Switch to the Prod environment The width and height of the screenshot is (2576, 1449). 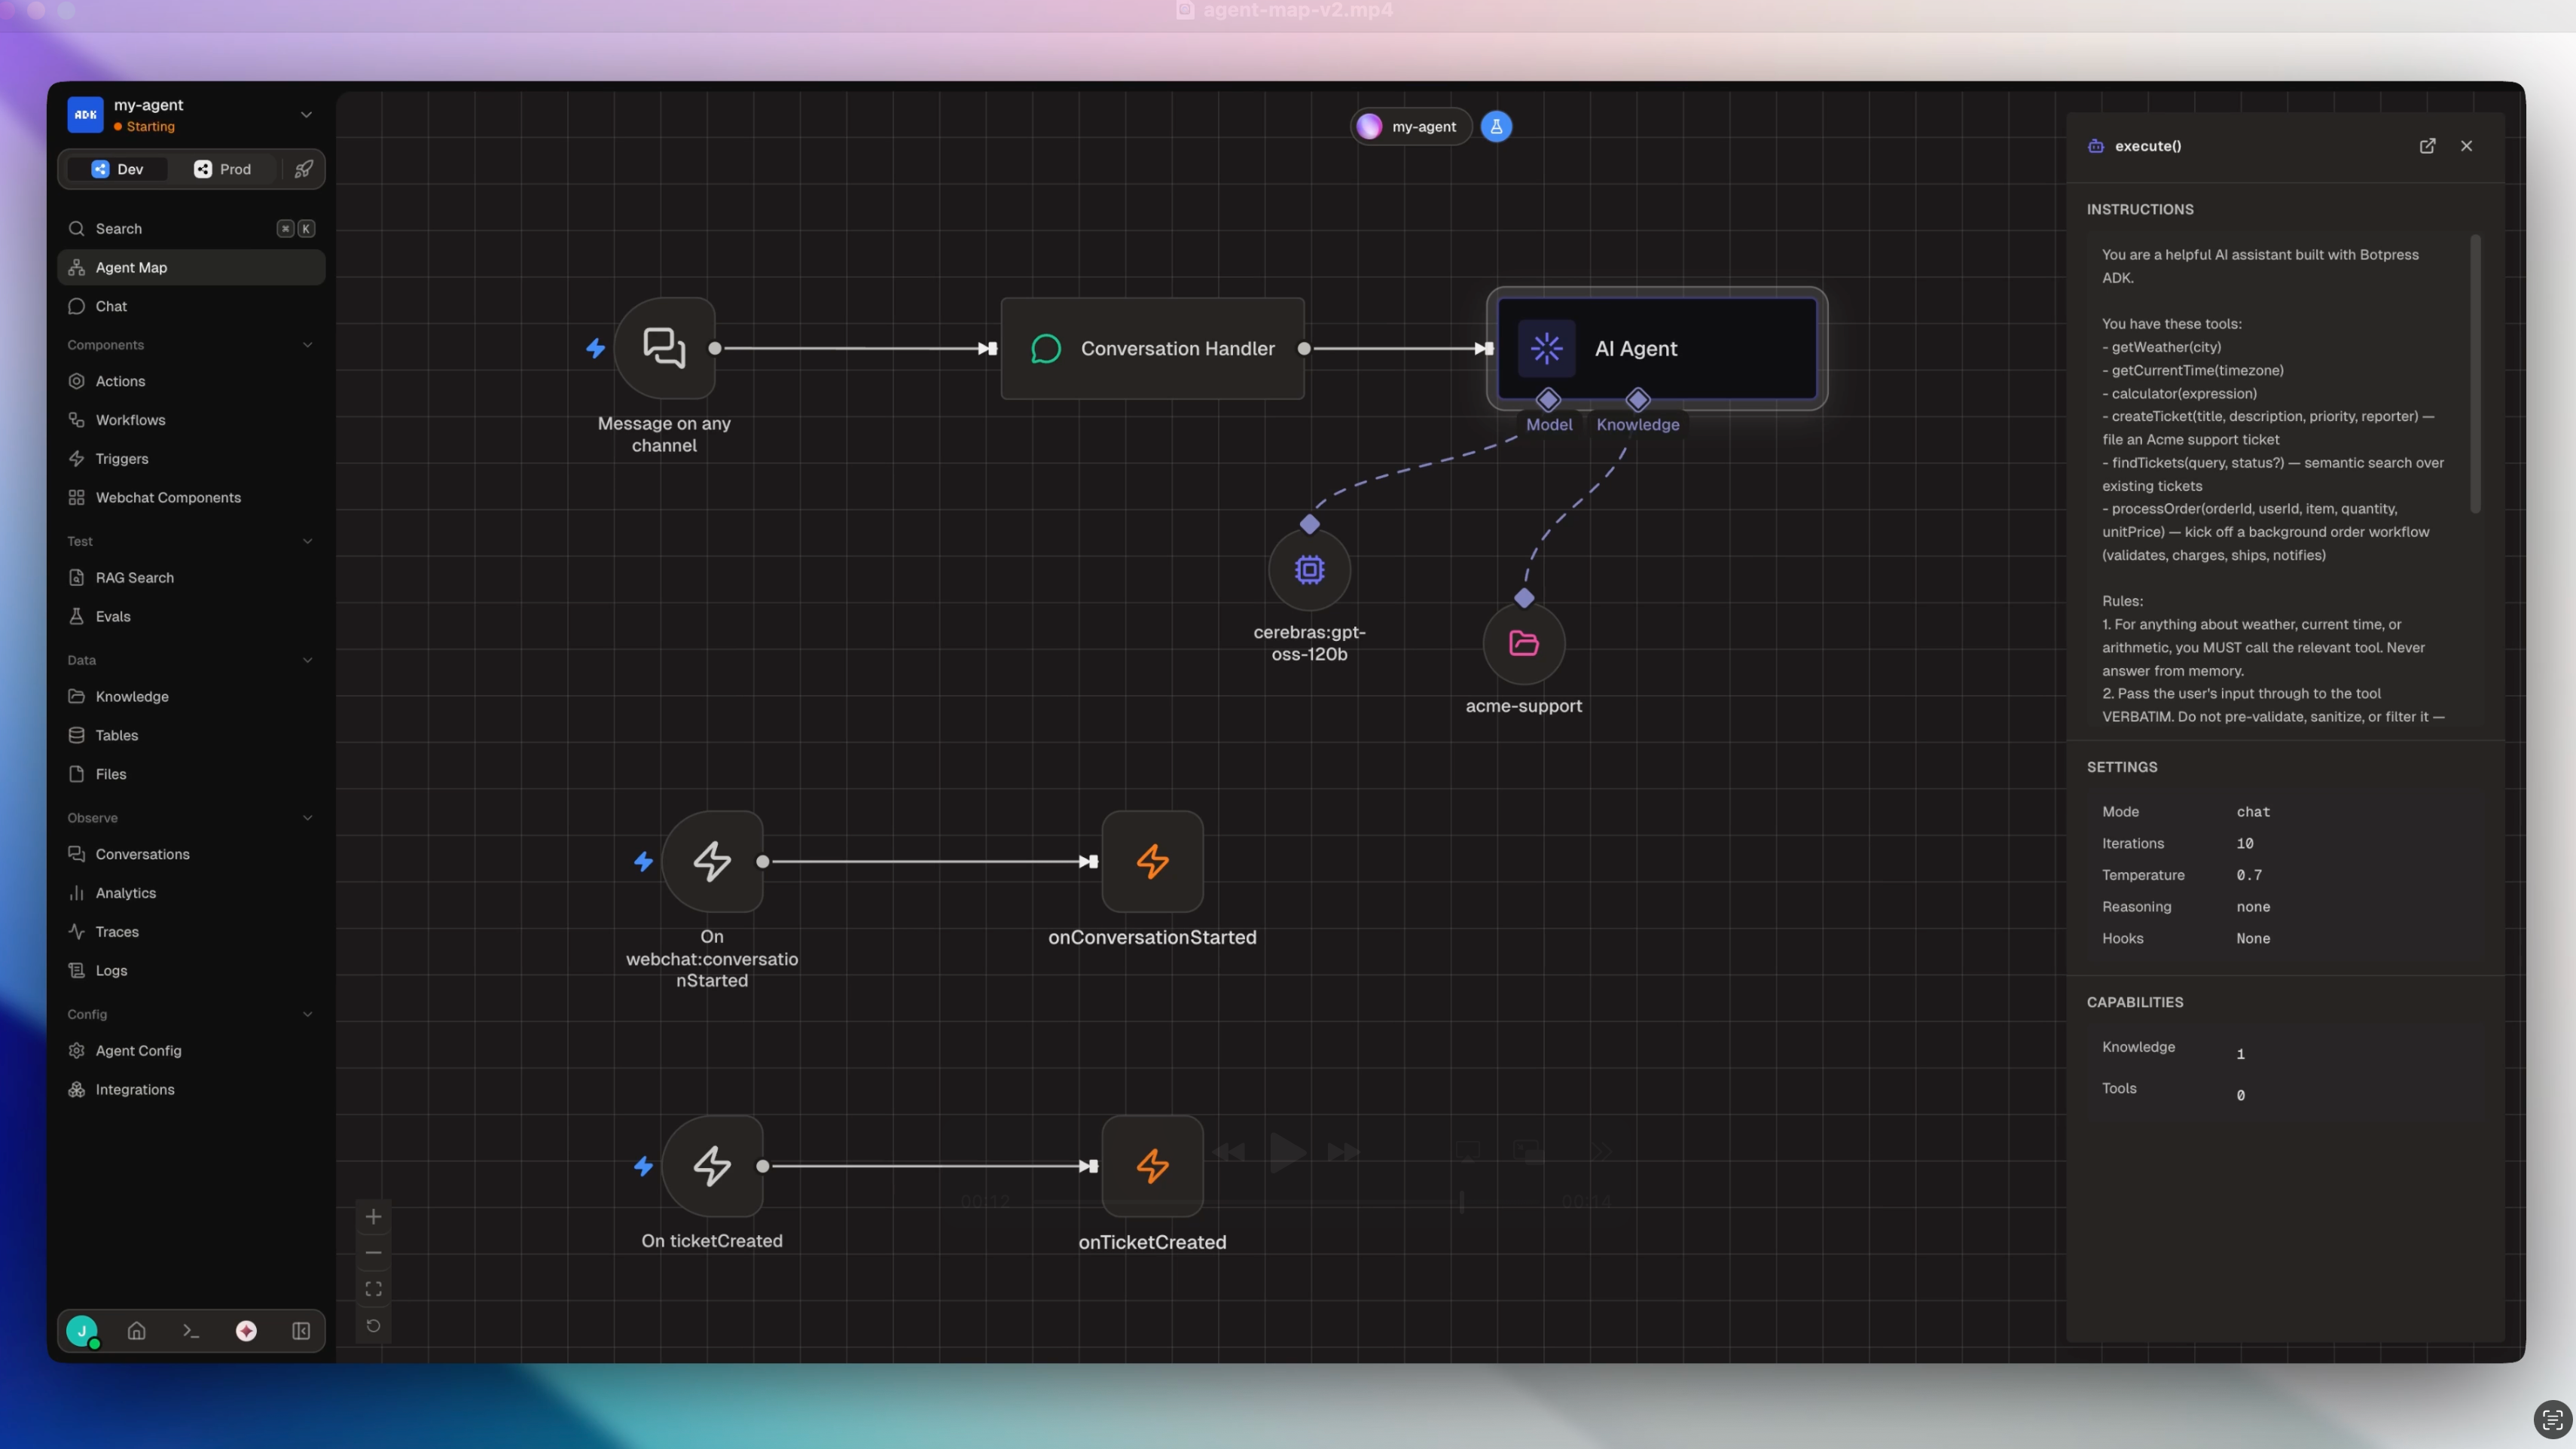[223, 169]
